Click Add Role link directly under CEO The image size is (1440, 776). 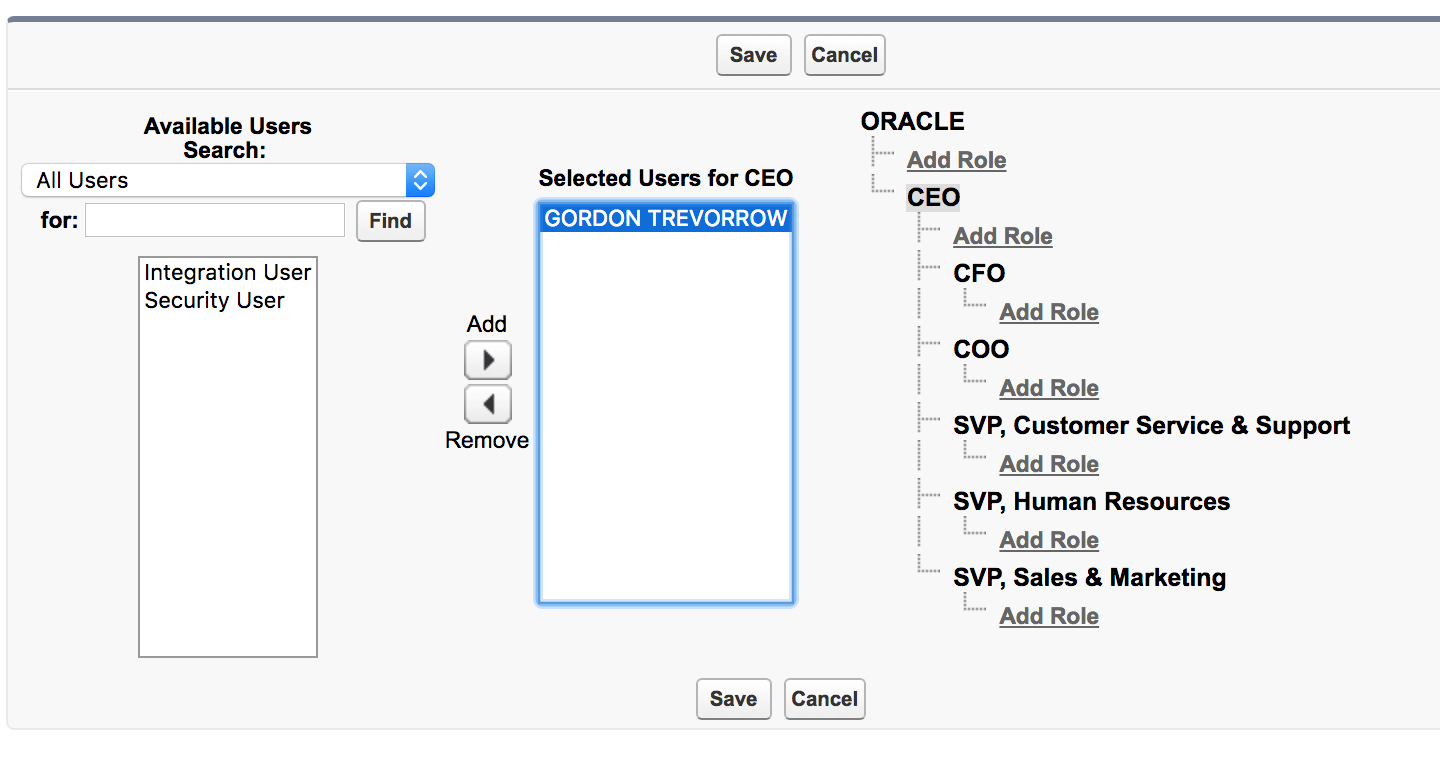pos(1002,236)
